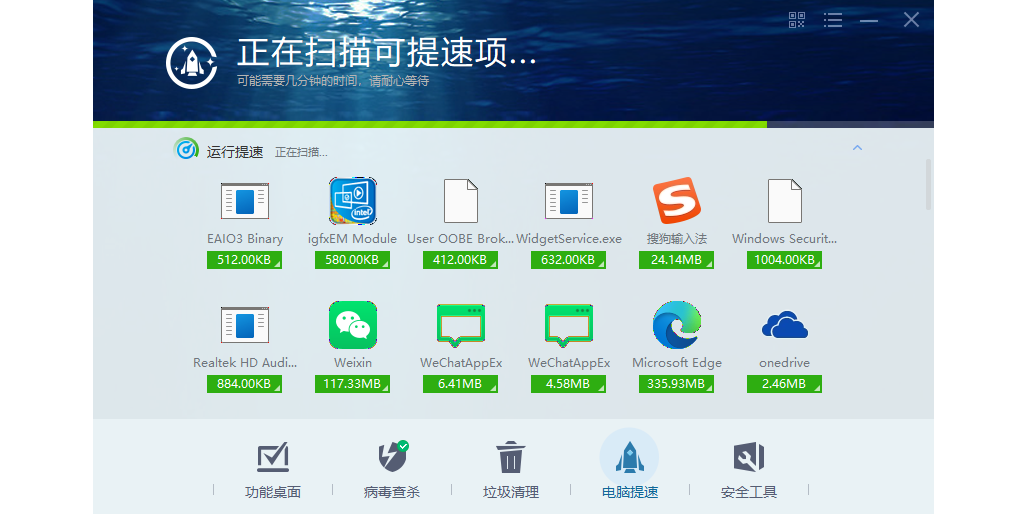
Task: Select the 电脑提速 tab
Action: click(629, 465)
